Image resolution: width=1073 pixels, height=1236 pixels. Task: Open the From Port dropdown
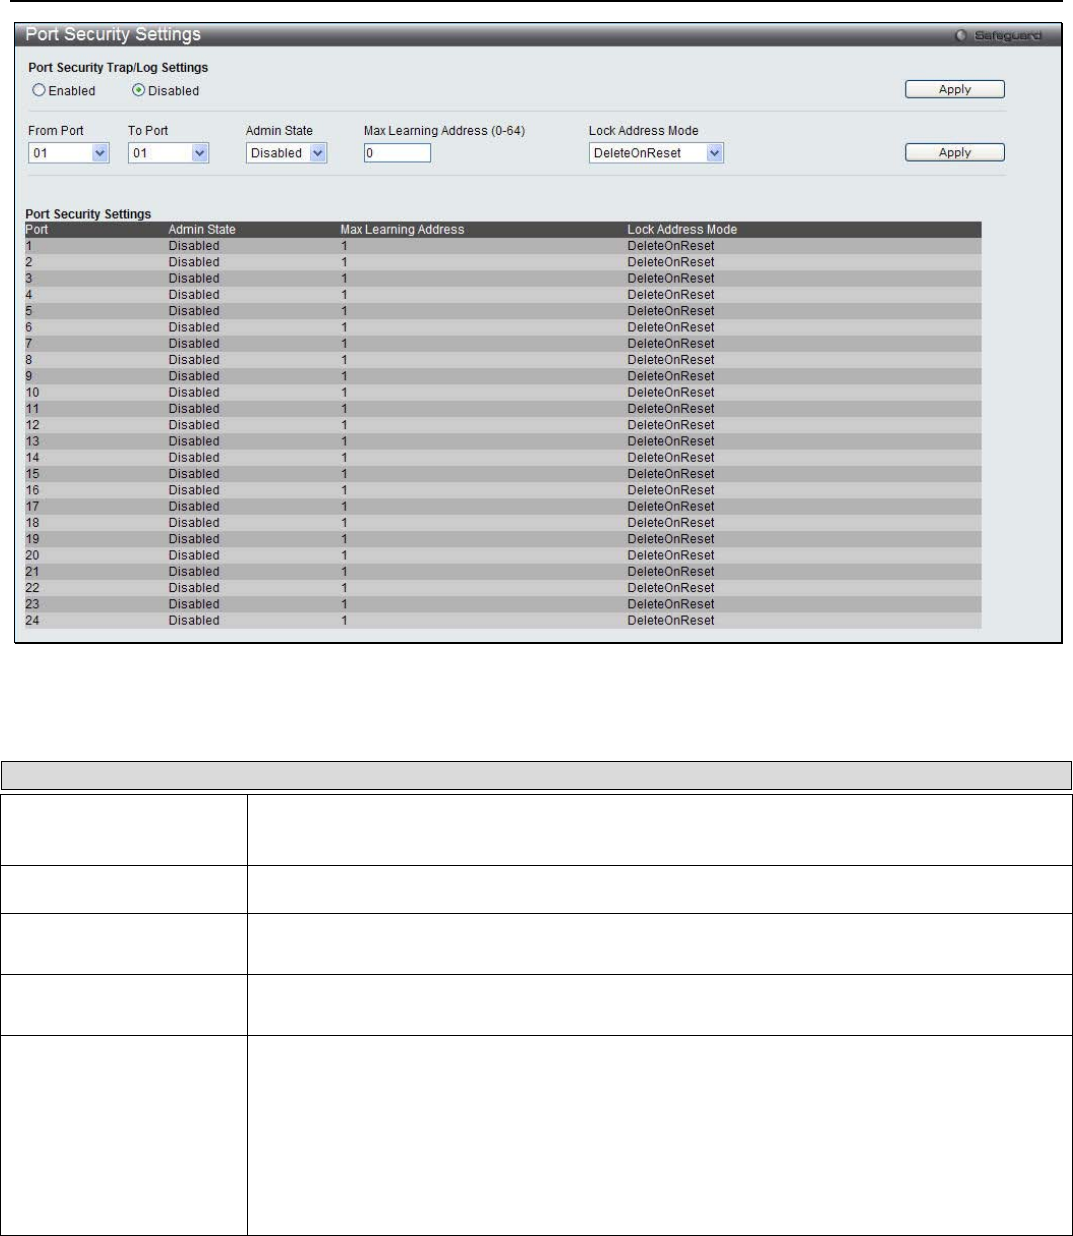[x=69, y=153]
